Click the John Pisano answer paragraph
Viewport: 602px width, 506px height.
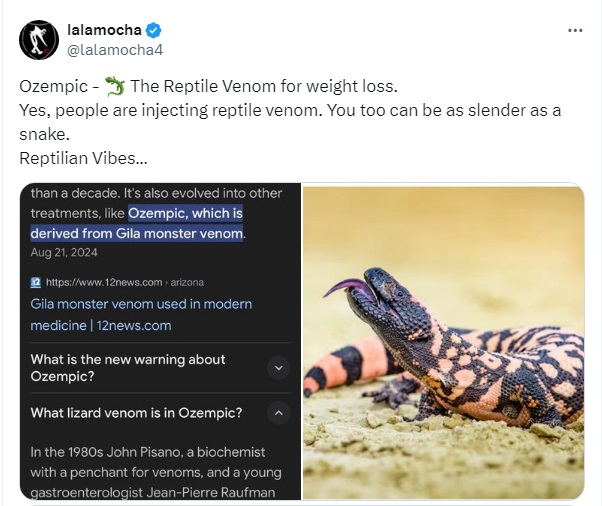(x=156, y=472)
